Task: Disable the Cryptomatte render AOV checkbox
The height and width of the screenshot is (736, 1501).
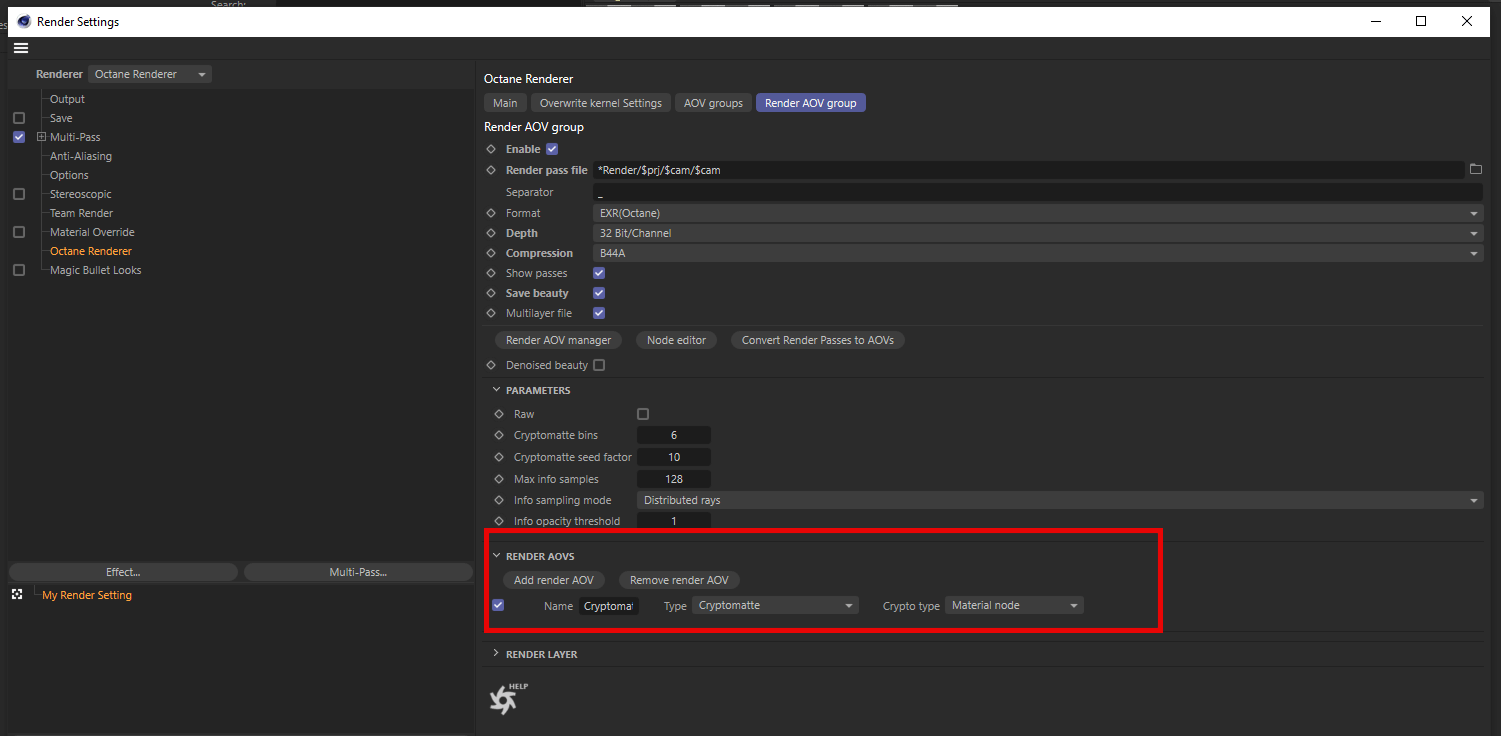Action: click(498, 605)
